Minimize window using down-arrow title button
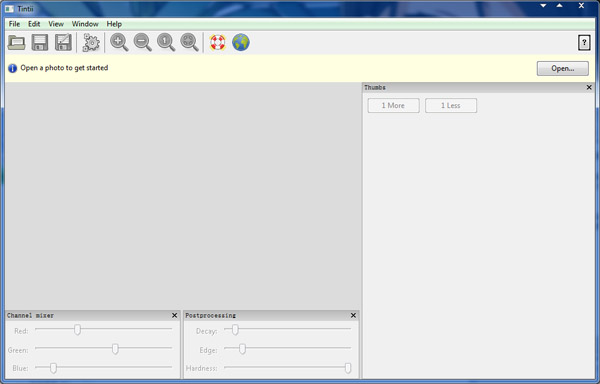Image resolution: width=600 pixels, height=384 pixels. 543,6
